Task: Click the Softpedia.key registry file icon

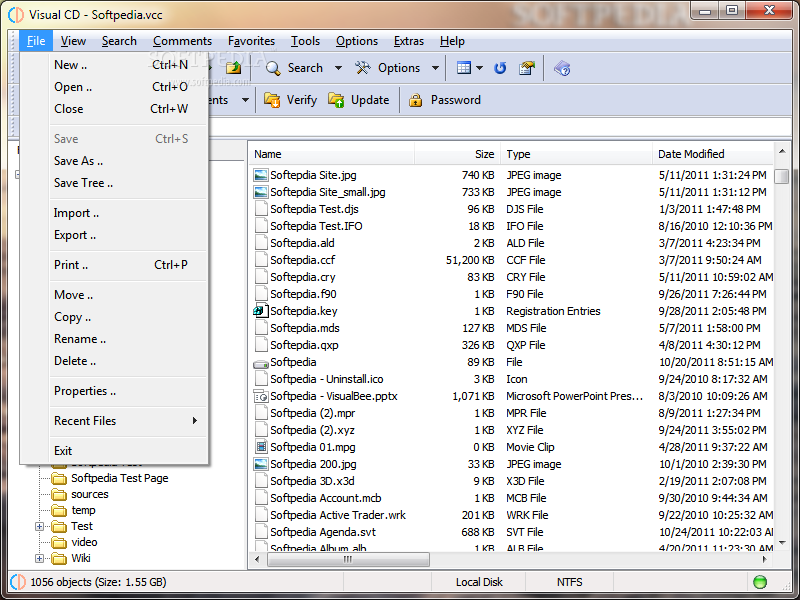Action: click(261, 311)
